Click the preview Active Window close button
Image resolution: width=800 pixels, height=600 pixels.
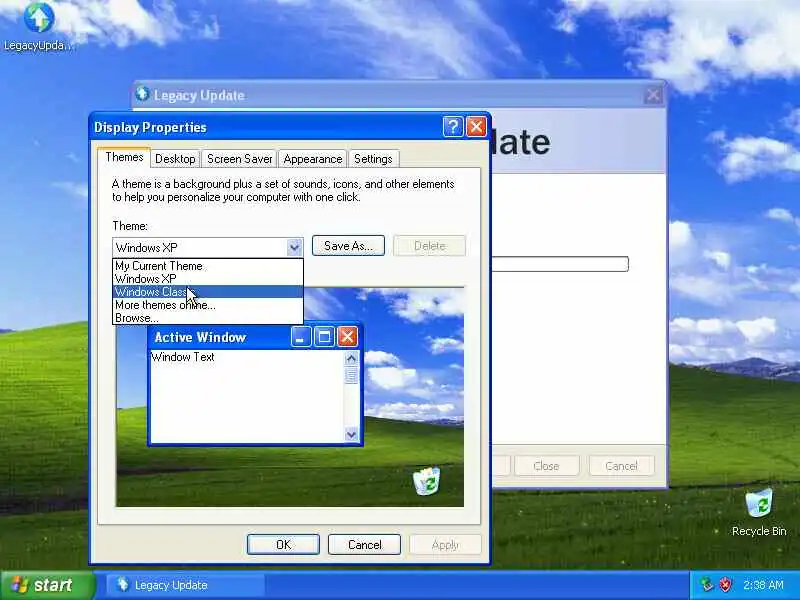[x=347, y=337]
